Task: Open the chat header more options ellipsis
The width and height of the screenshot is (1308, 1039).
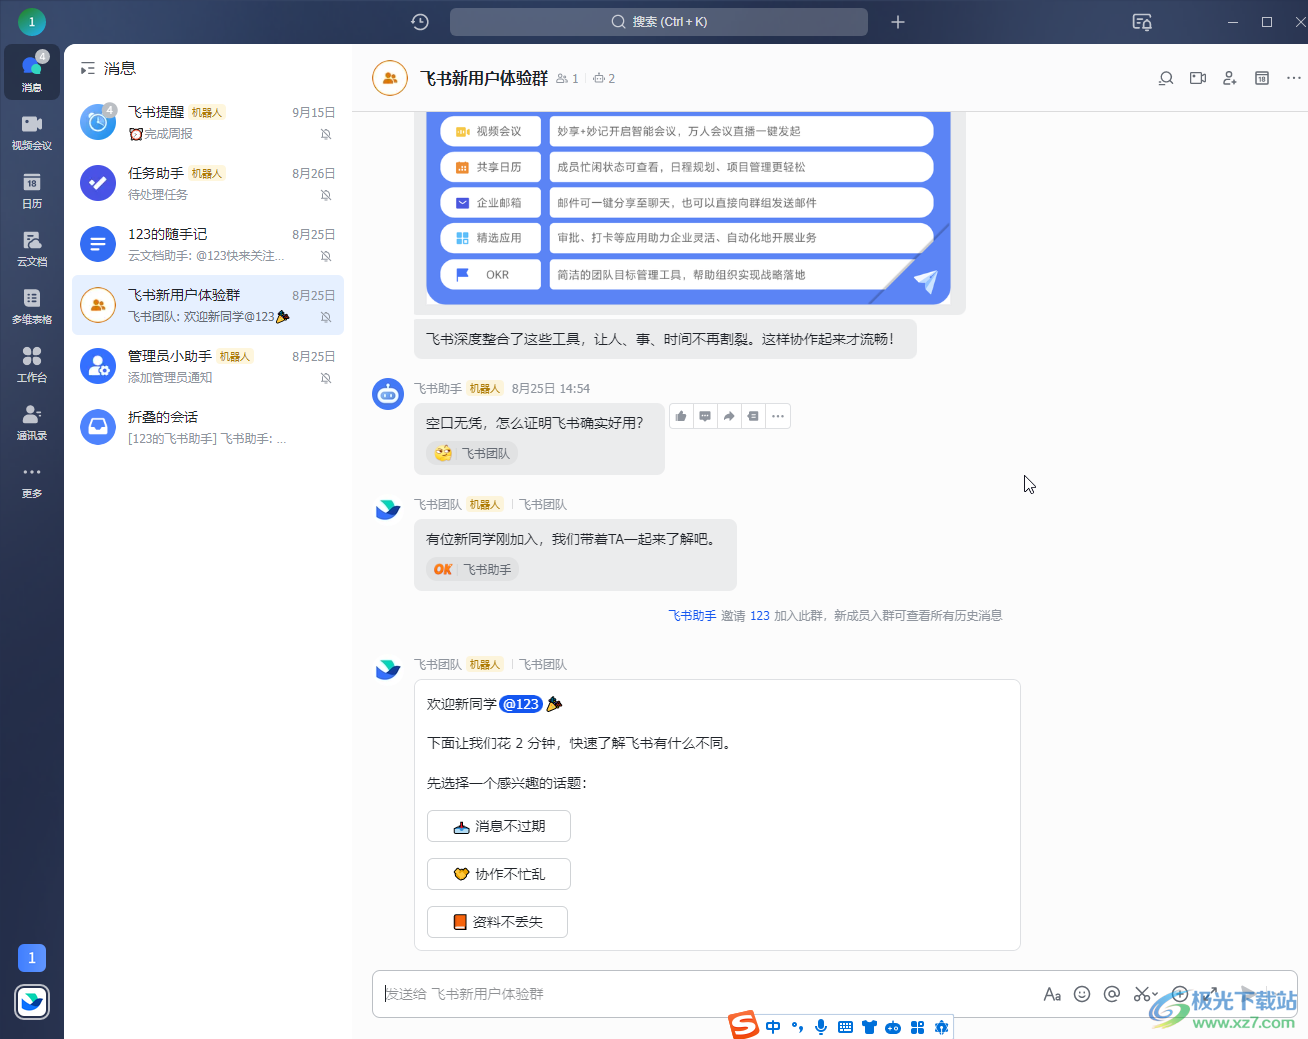Action: click(1294, 78)
